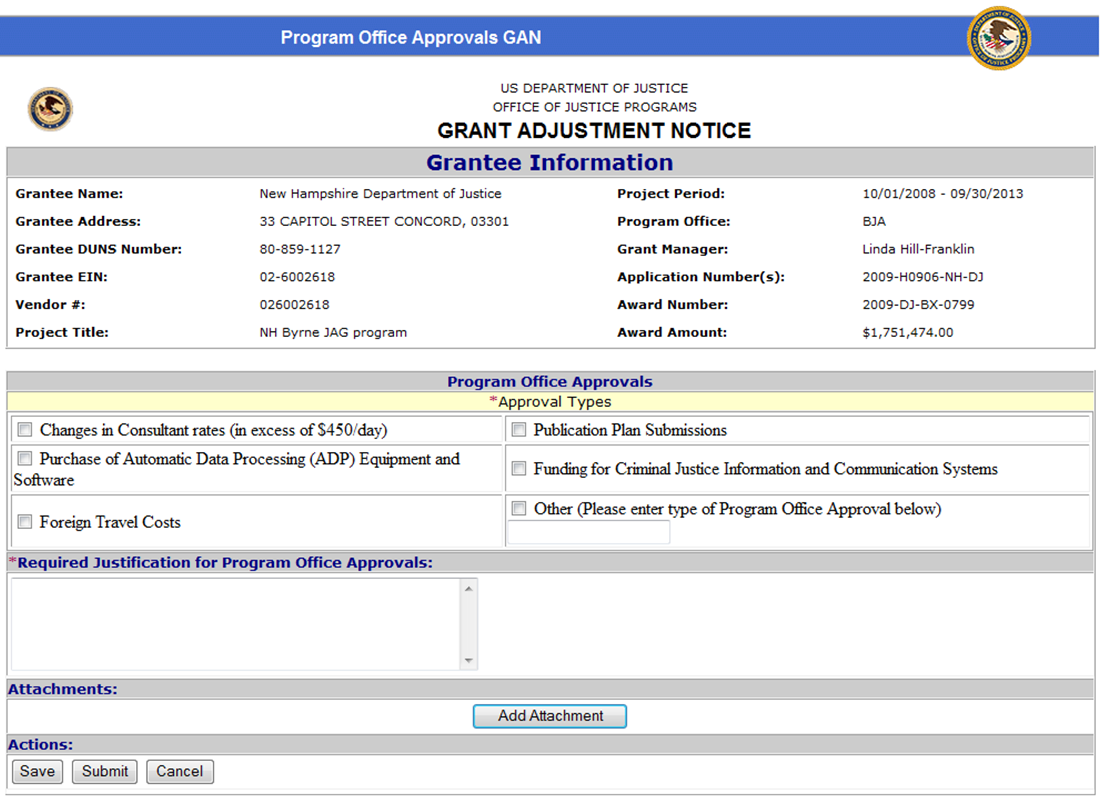Click the Award Amount label
Viewport: 1102px width, 800px height.
(x=672, y=333)
